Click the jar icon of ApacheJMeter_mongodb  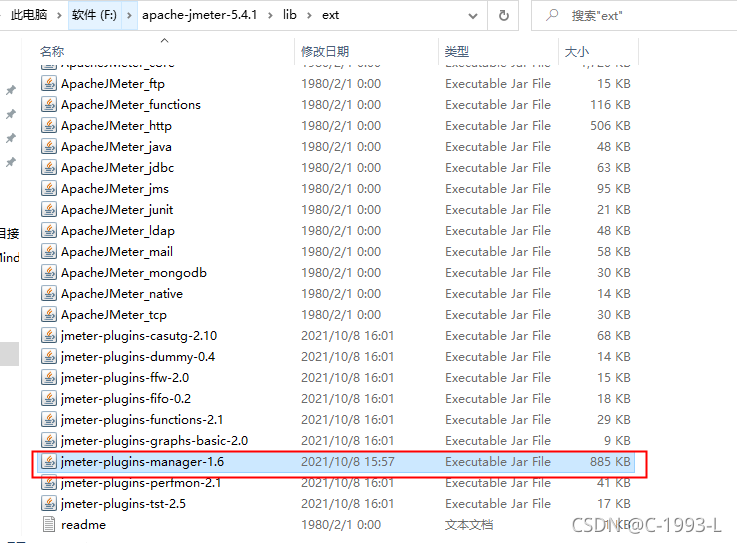coord(49,273)
